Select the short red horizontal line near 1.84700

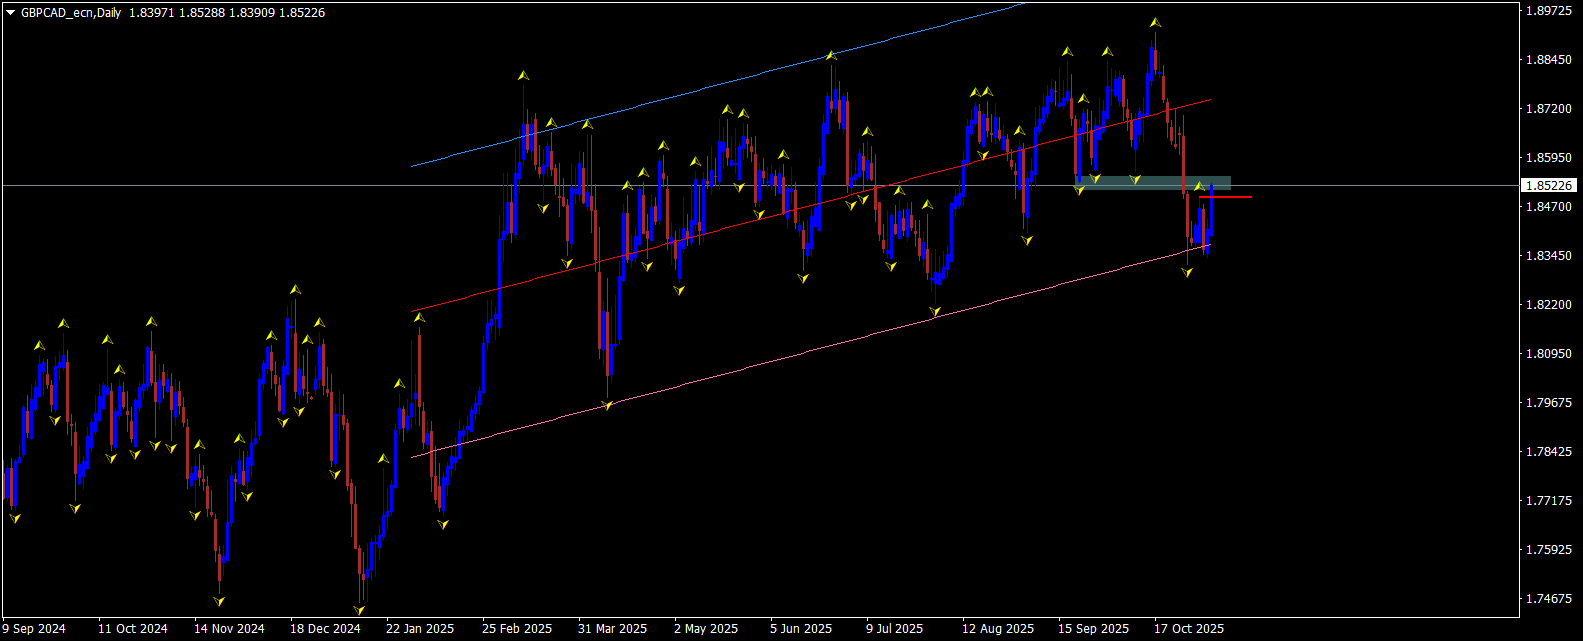click(x=1225, y=197)
